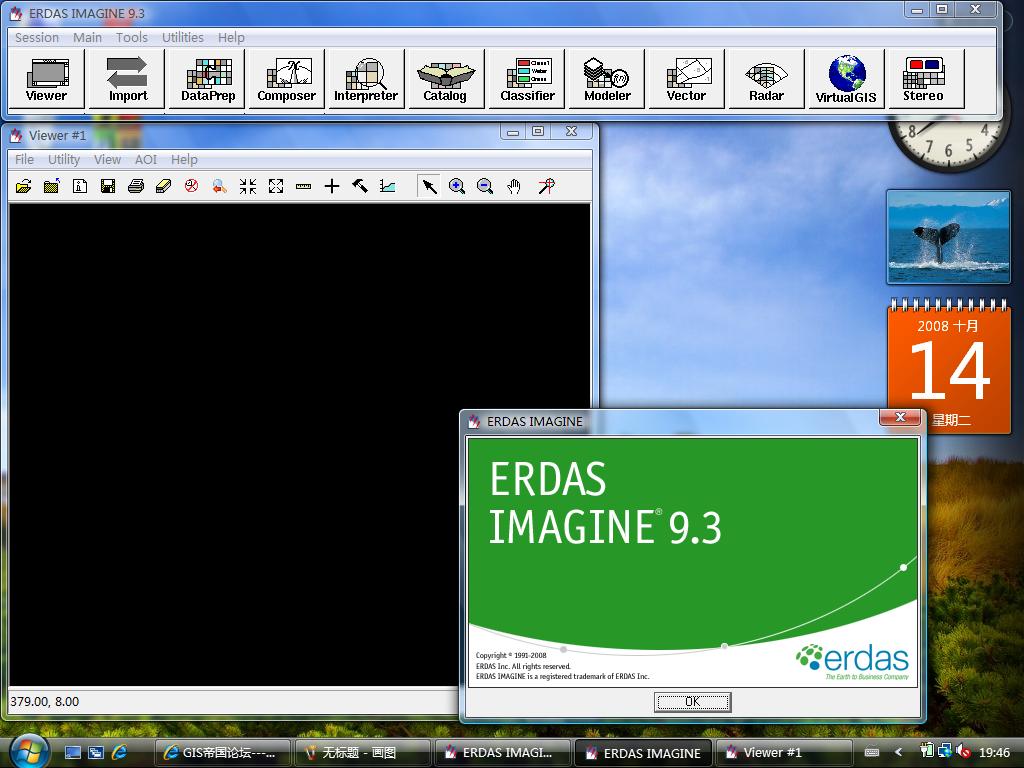Open the AOI menu in Viewer #1
This screenshot has width=1024, height=768.
[x=146, y=159]
